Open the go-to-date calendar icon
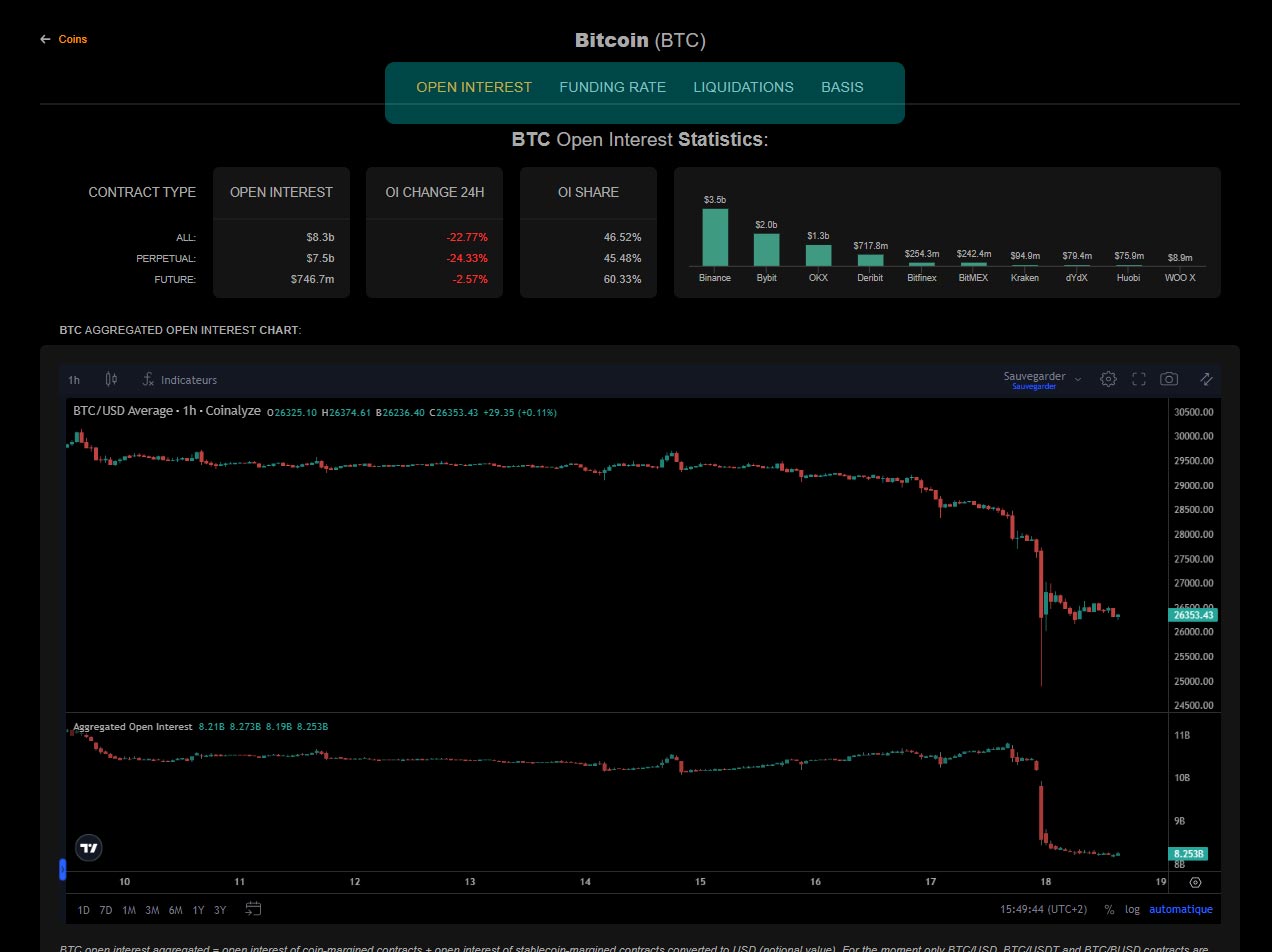 (254, 909)
